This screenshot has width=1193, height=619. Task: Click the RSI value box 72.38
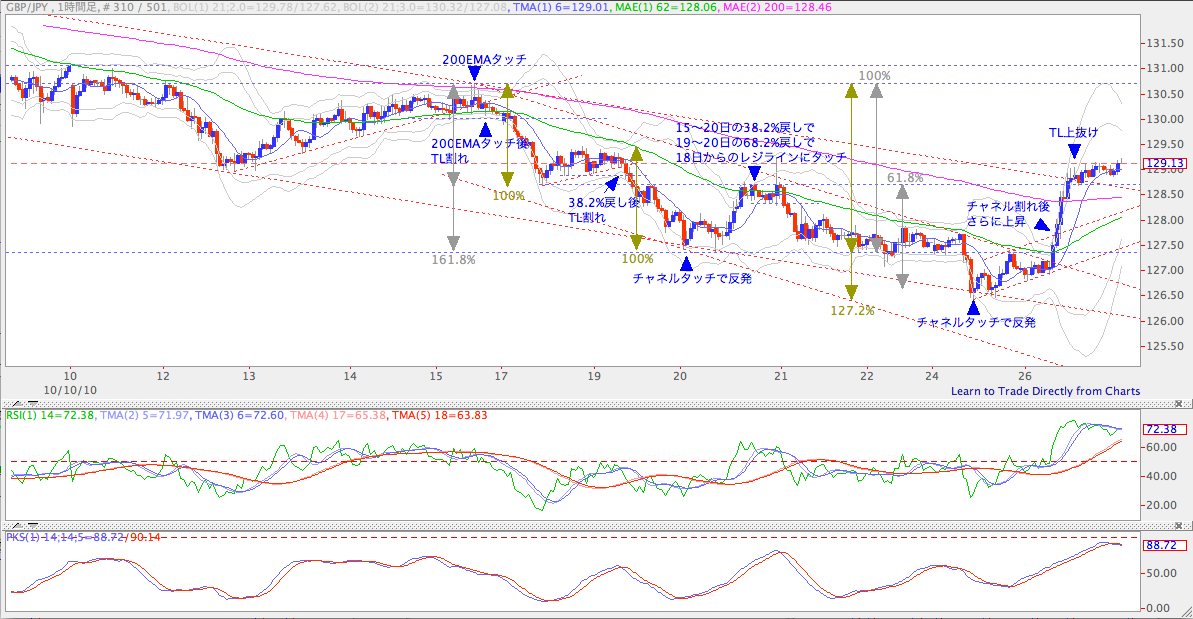click(1165, 429)
